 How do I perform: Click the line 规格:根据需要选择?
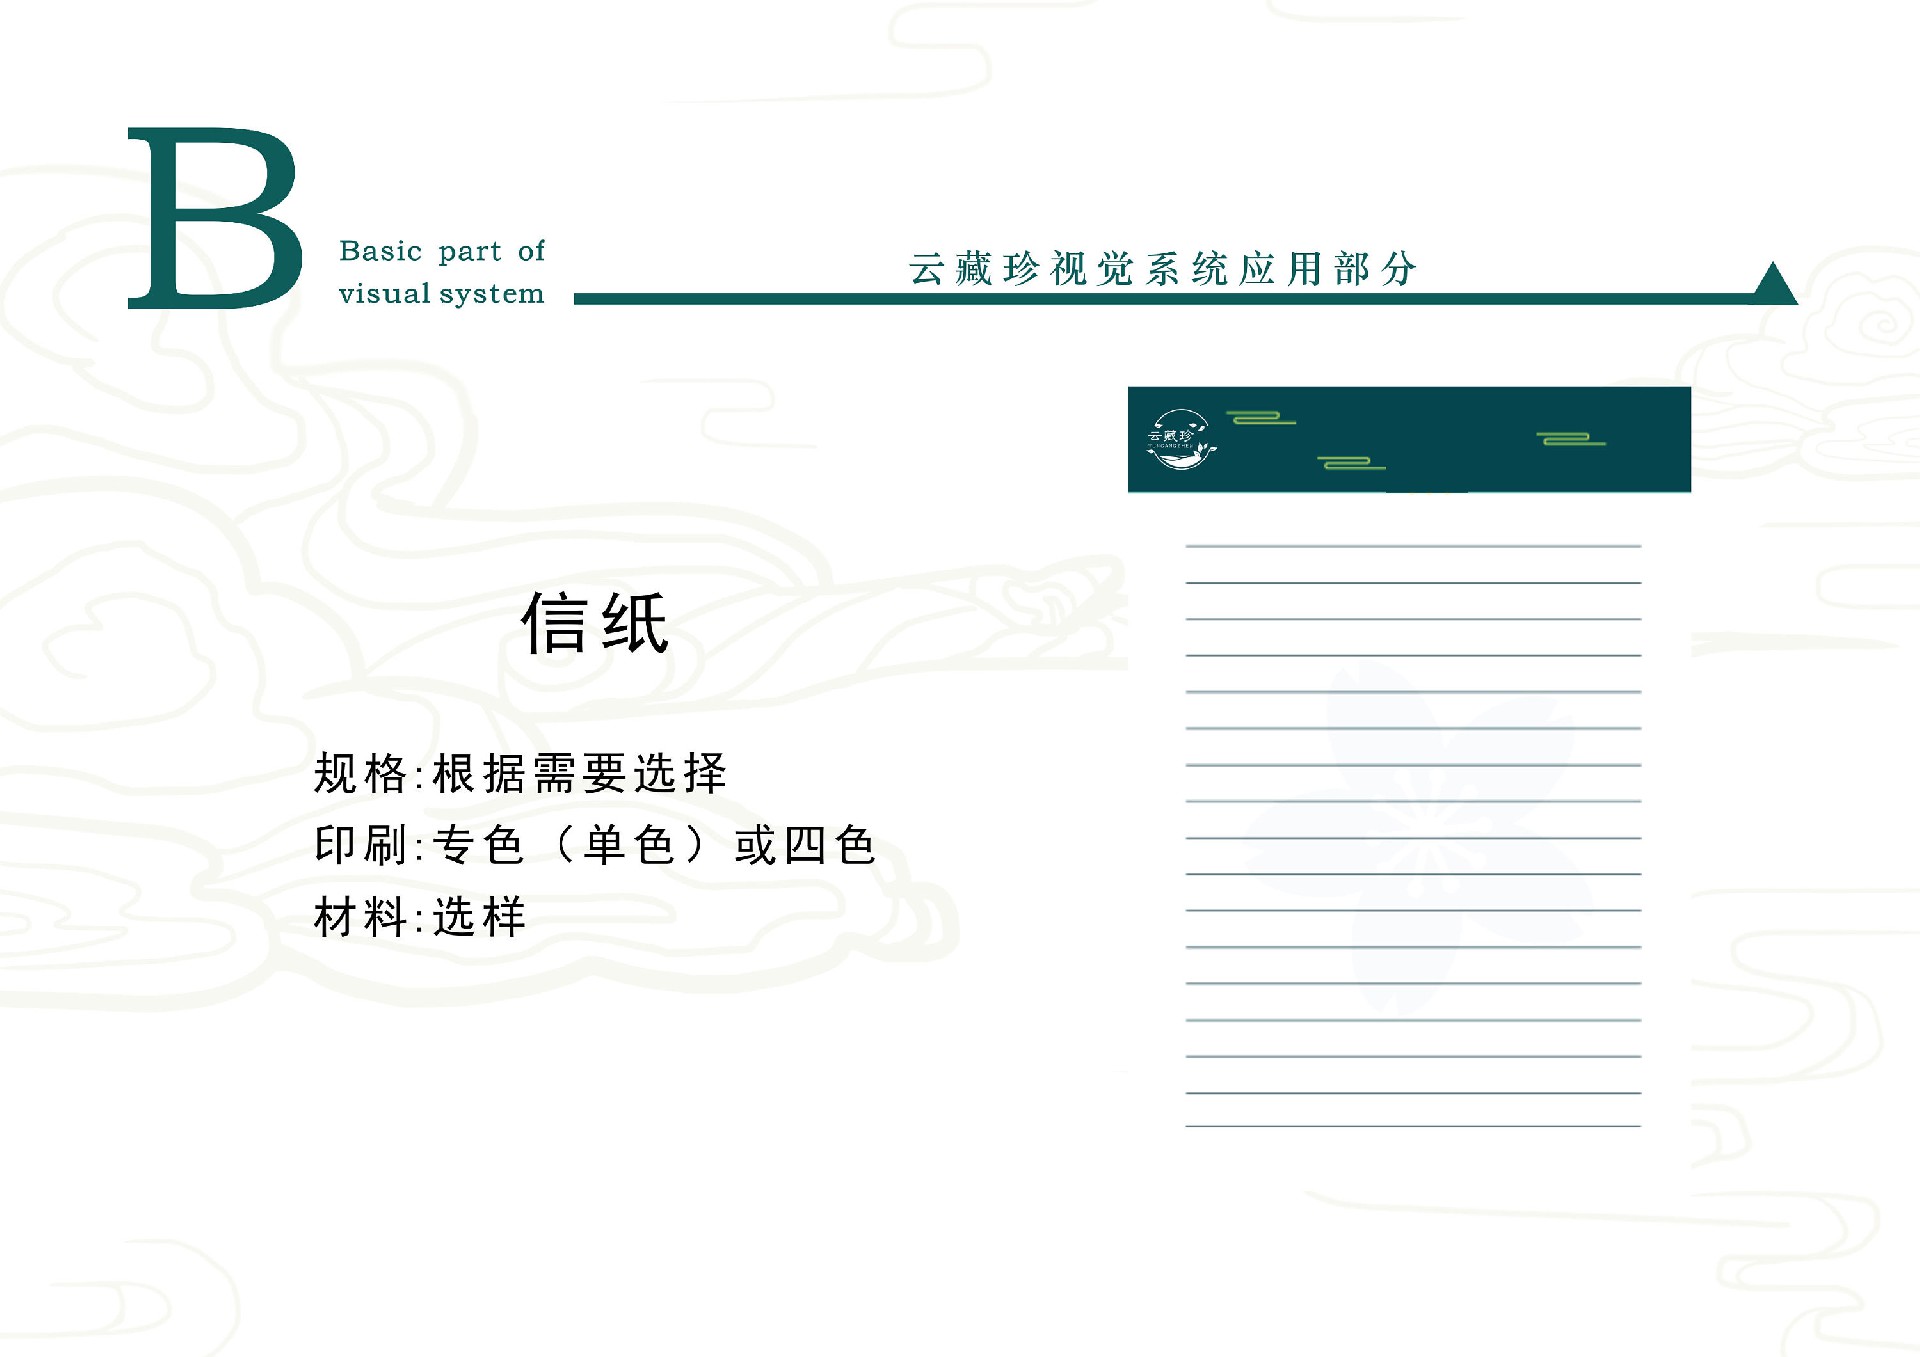click(x=520, y=774)
